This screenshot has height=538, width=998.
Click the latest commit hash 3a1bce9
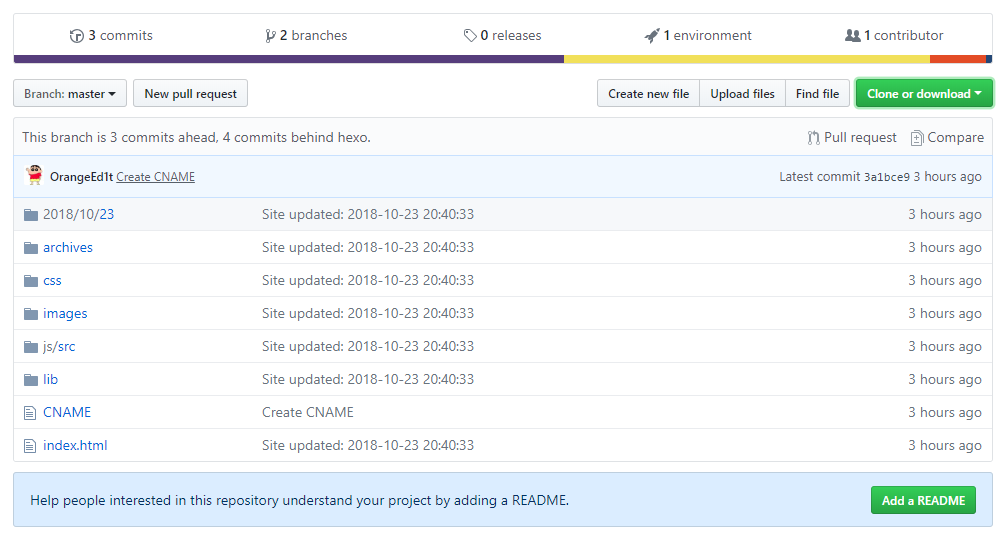886,177
